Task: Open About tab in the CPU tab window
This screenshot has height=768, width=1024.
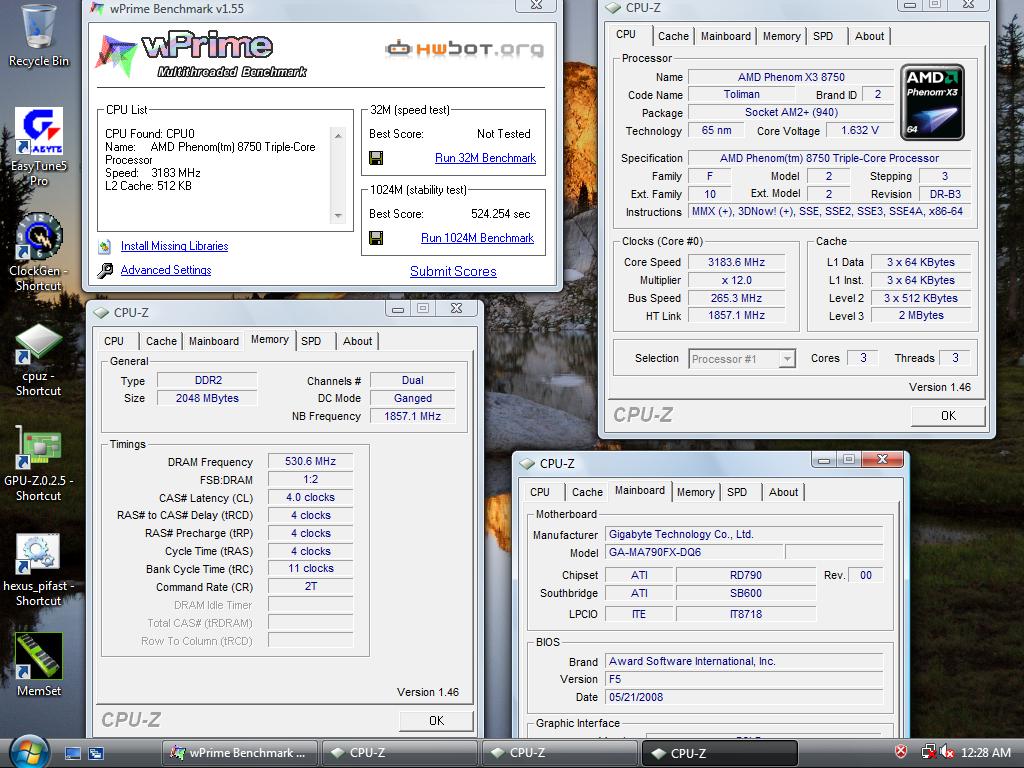Action: [x=869, y=37]
